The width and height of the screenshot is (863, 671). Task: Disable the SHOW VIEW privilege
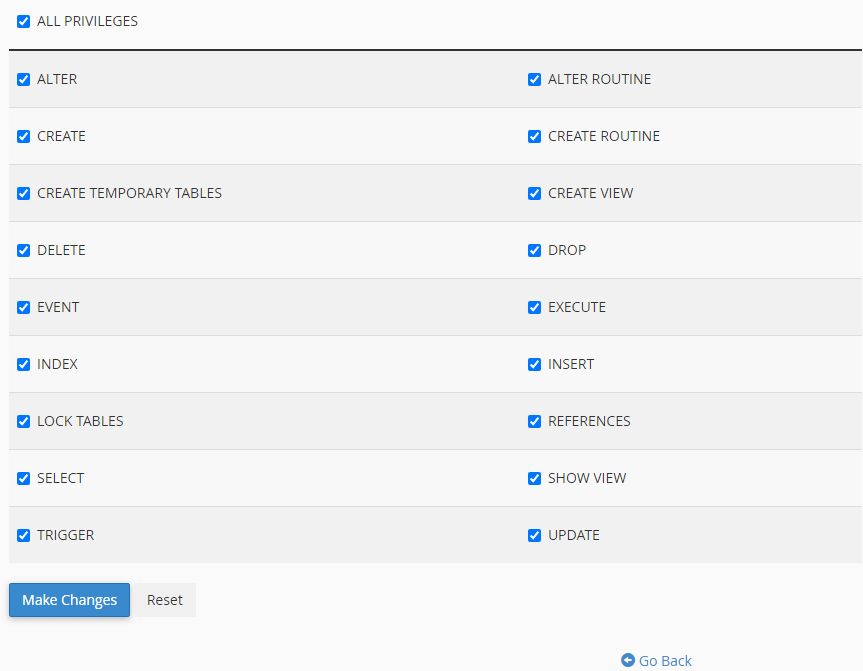pyautogui.click(x=535, y=478)
